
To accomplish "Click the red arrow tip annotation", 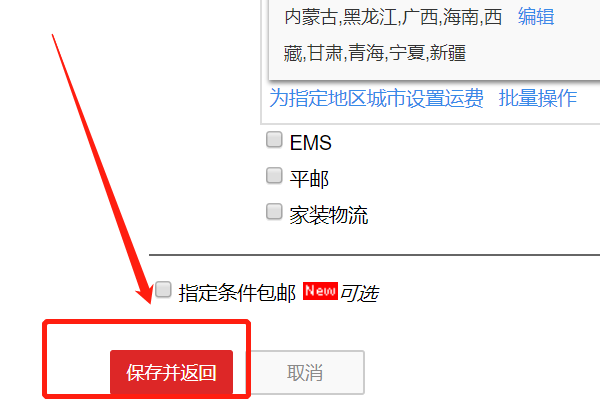I will 147,299.
